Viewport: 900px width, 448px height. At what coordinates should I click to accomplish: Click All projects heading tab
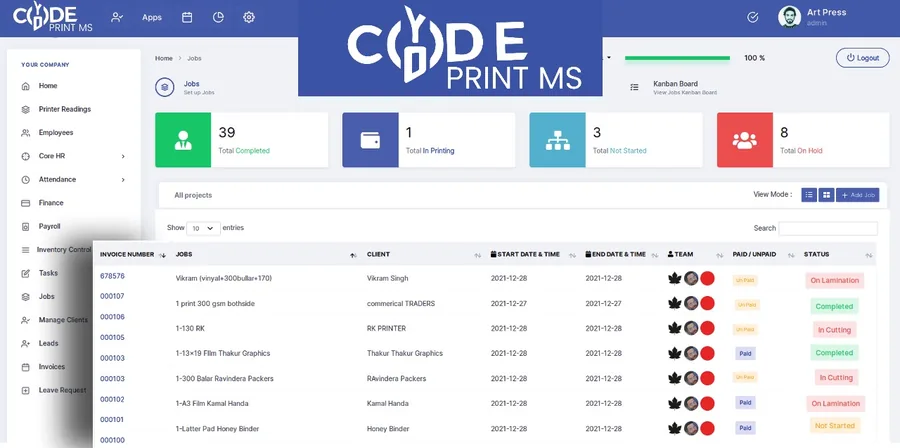pyautogui.click(x=193, y=196)
